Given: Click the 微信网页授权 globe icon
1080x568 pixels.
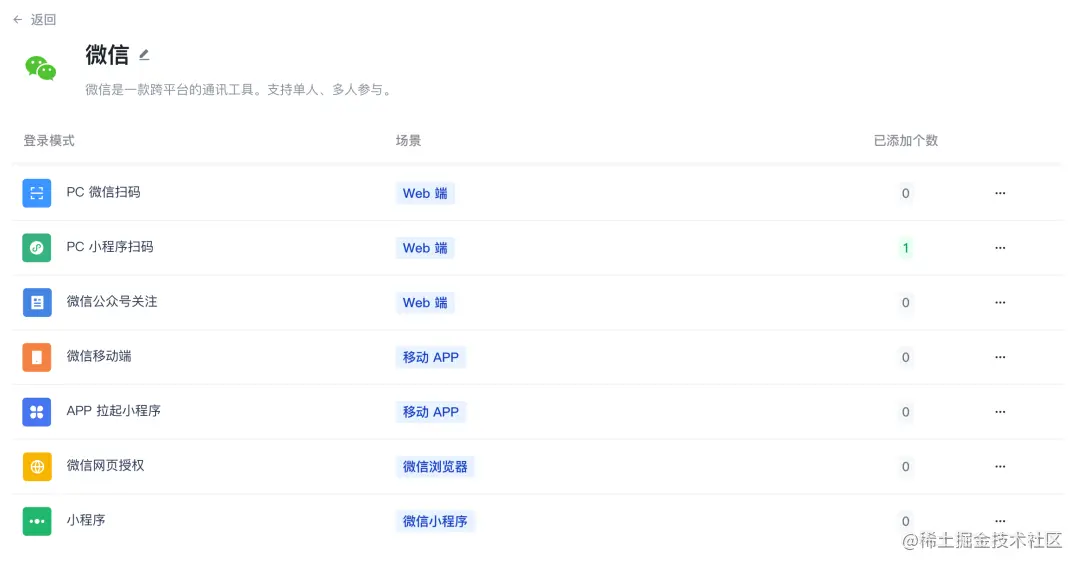Looking at the screenshot, I should pos(37,467).
